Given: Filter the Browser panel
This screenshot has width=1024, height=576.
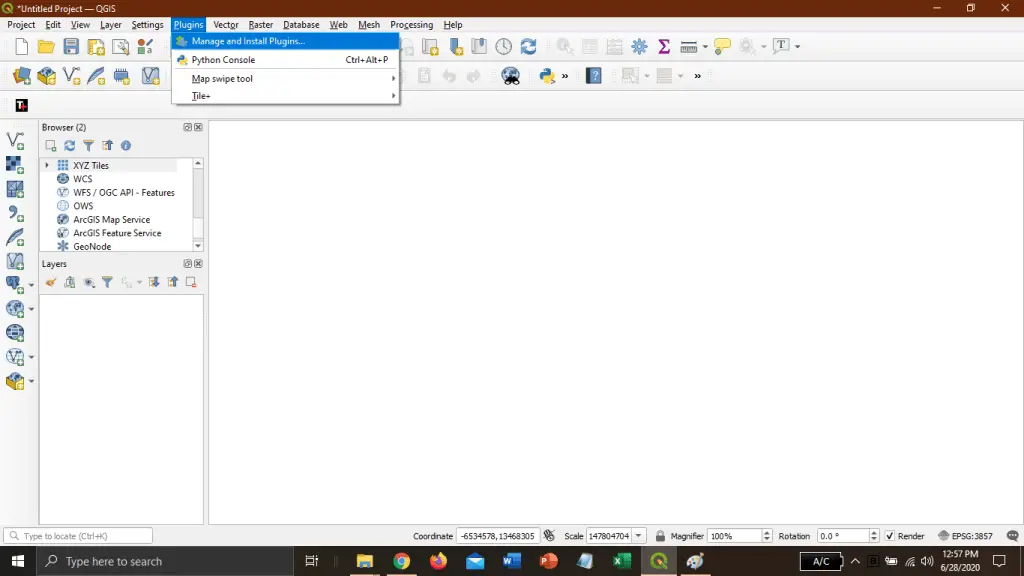Looking at the screenshot, I should (88, 146).
